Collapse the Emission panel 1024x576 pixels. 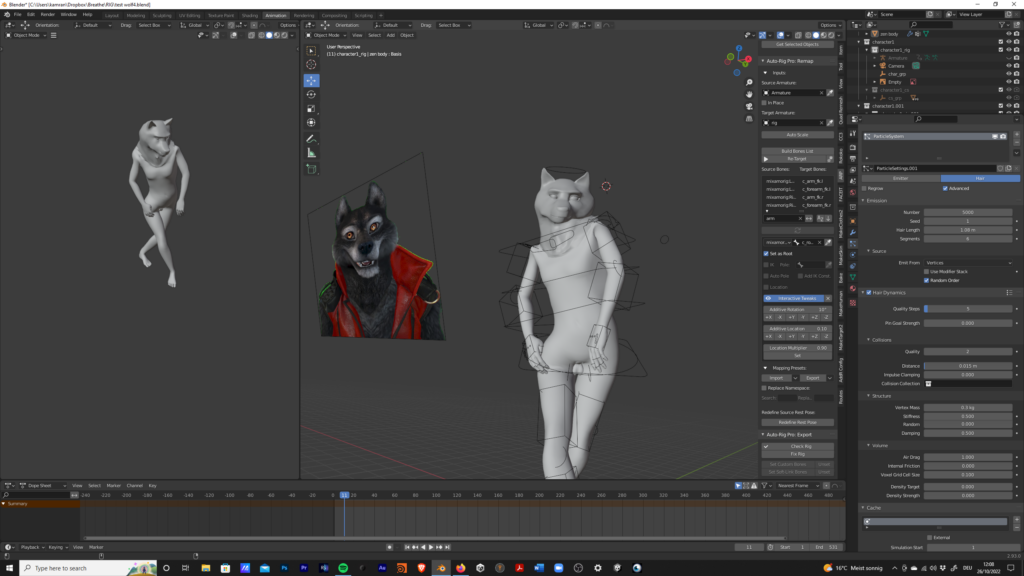pos(863,200)
